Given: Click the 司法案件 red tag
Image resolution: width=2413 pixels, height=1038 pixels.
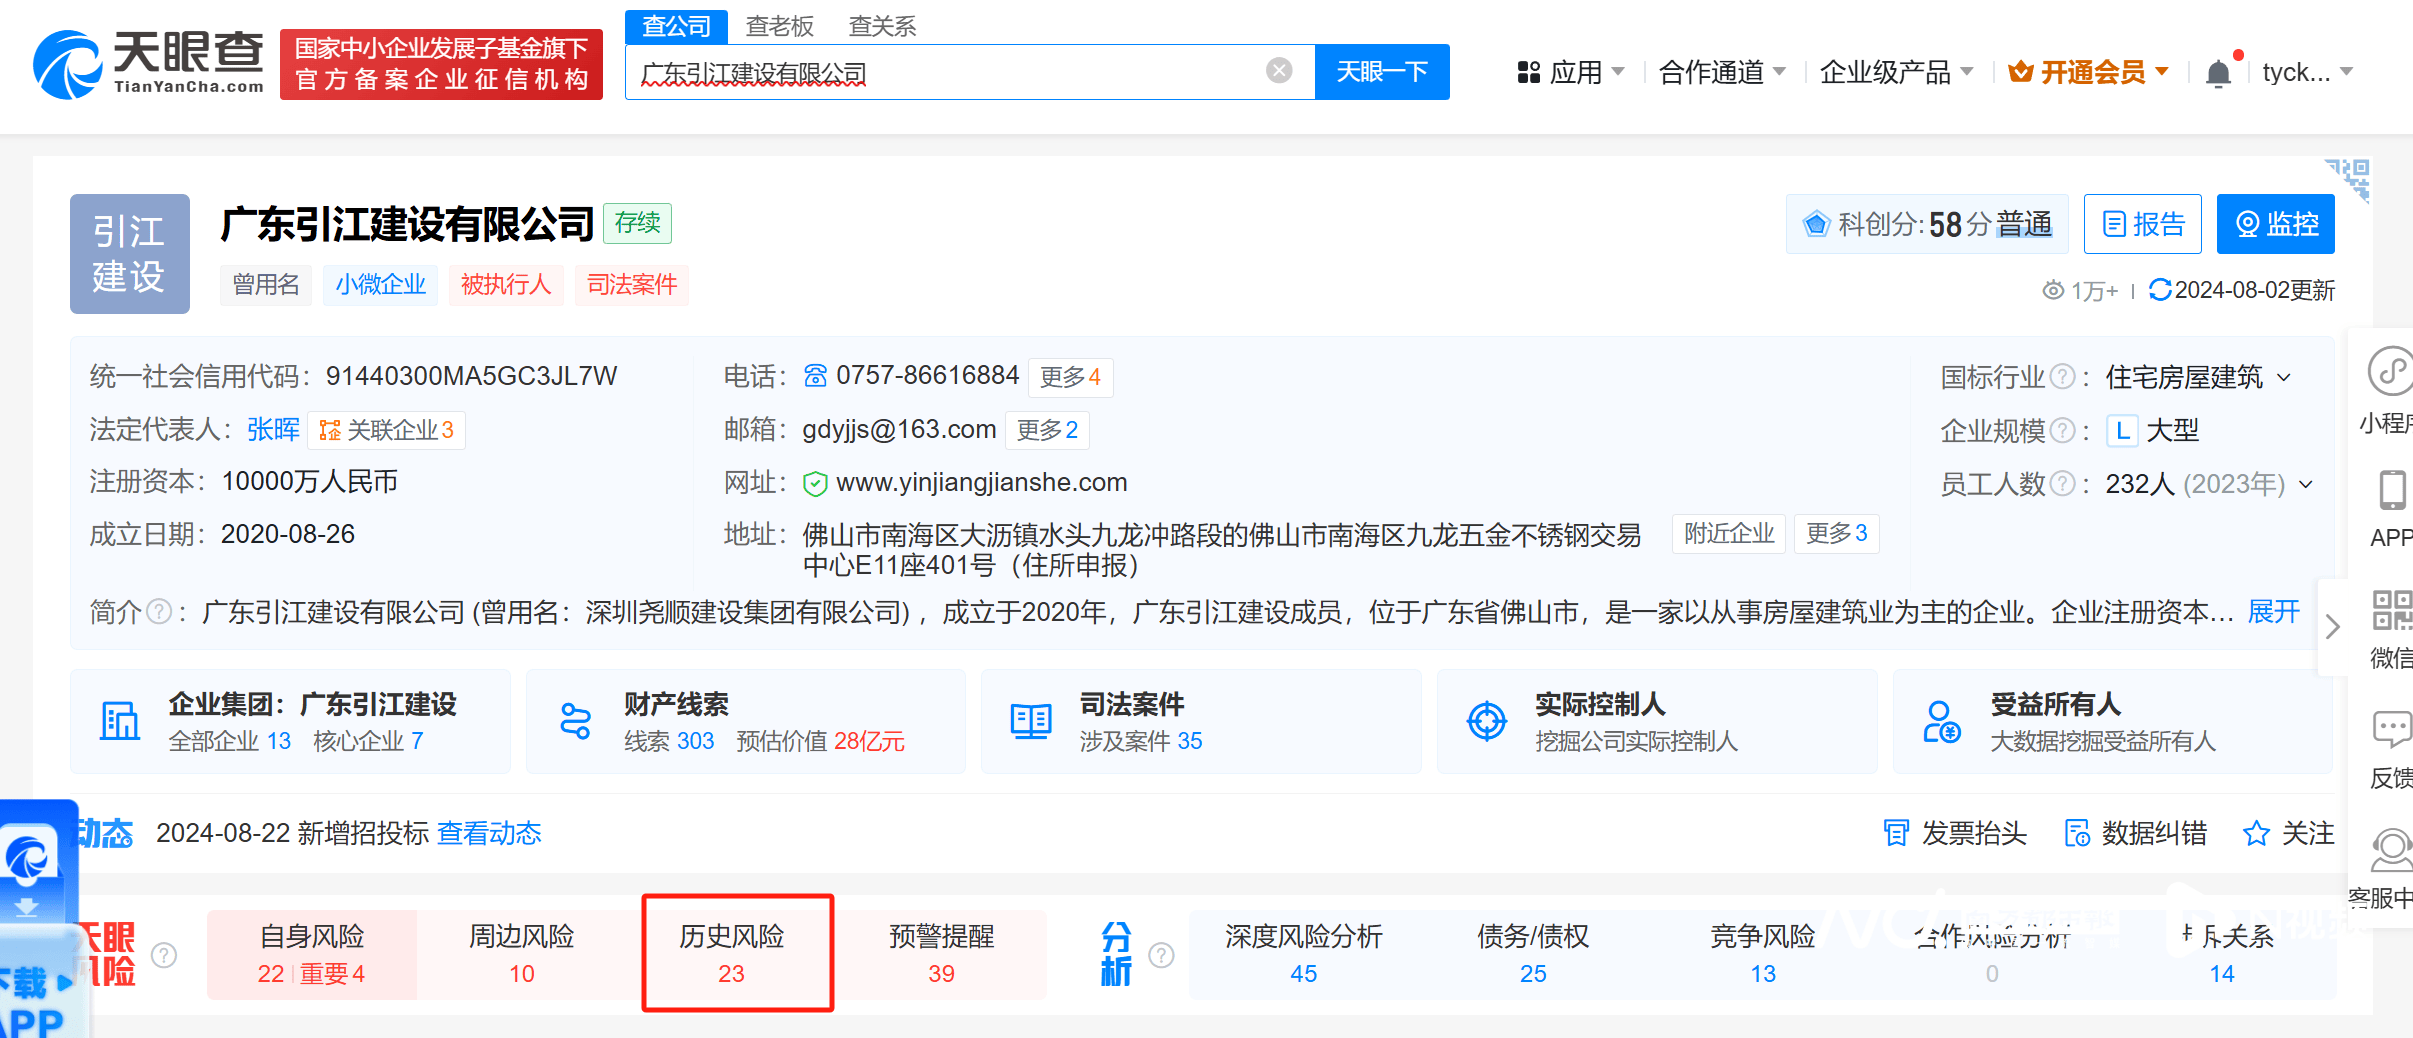Looking at the screenshot, I should pos(632,285).
